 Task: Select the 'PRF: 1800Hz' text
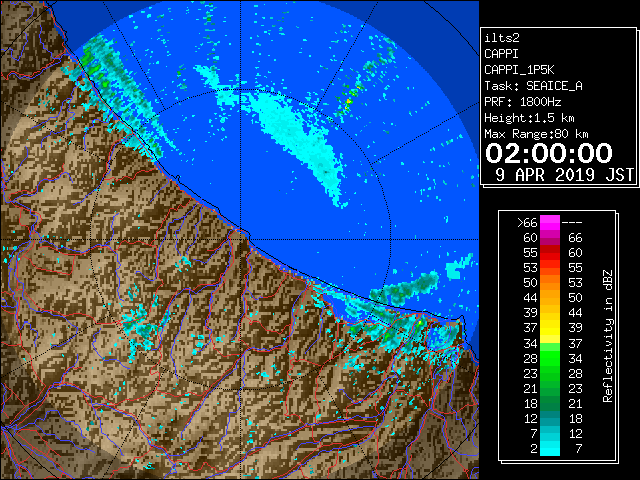[522, 102]
